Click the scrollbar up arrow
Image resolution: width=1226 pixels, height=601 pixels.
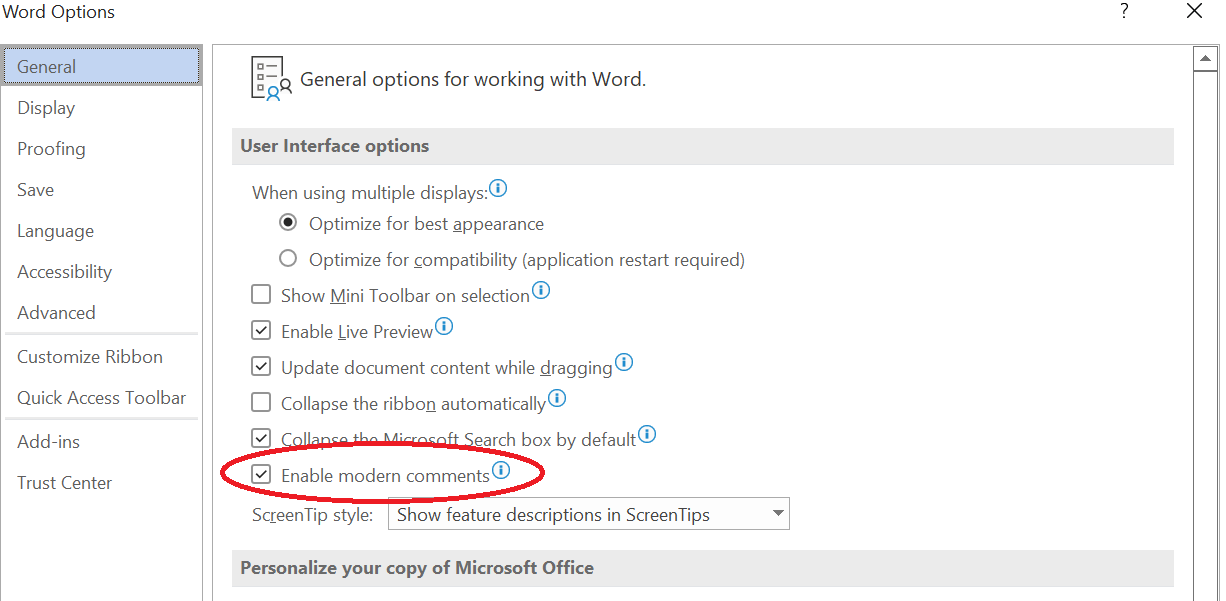(x=1205, y=60)
